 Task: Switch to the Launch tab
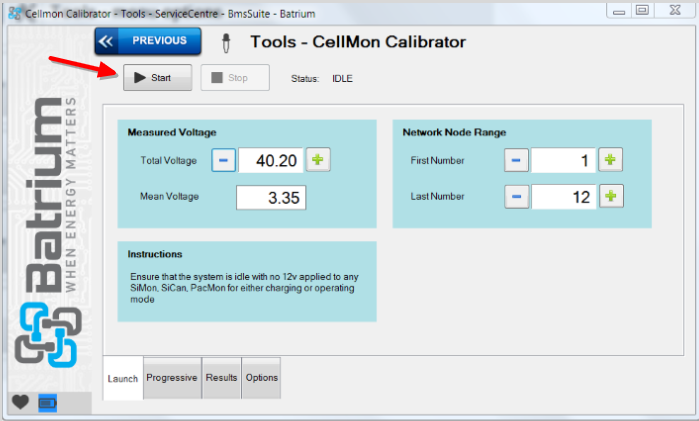click(x=123, y=378)
